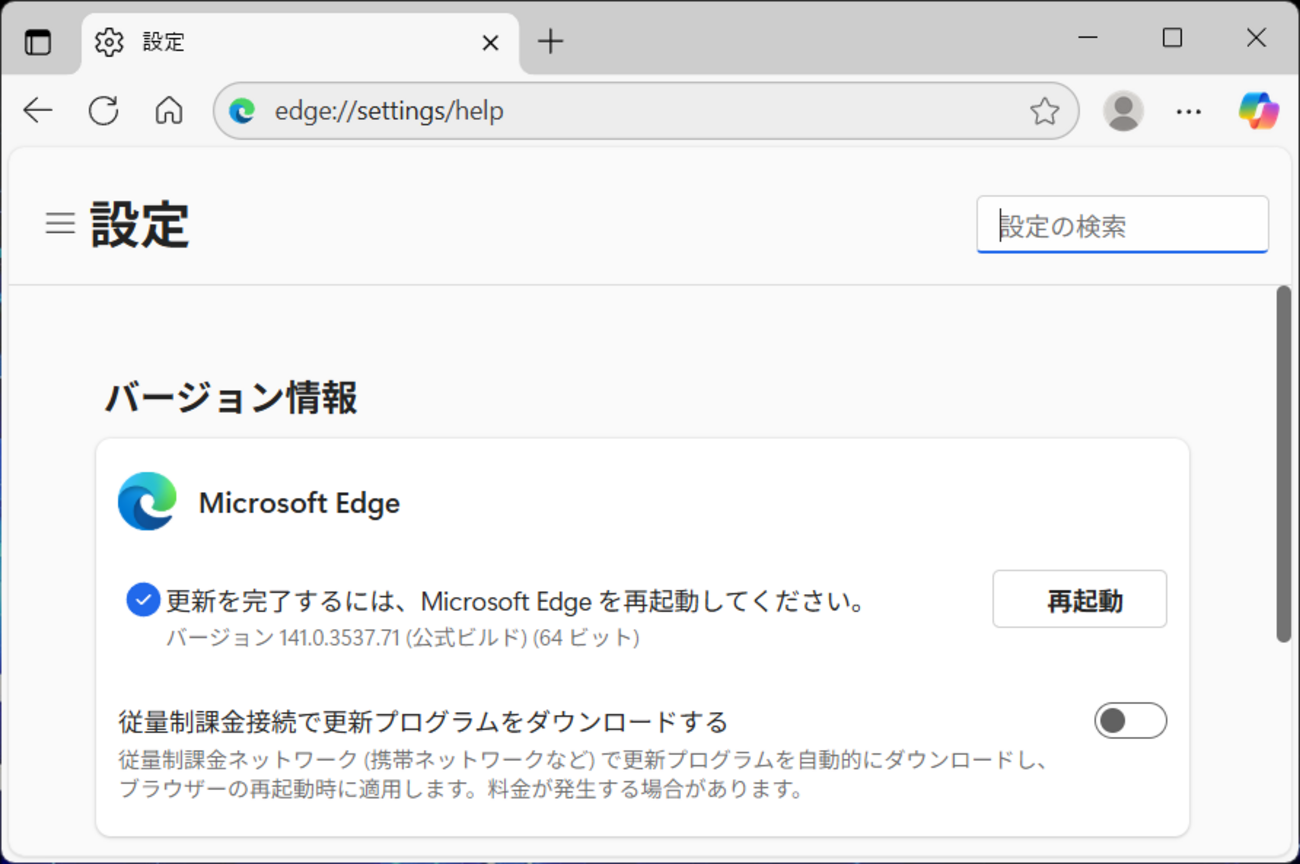
Task: Open a new tab with plus icon
Action: click(550, 41)
